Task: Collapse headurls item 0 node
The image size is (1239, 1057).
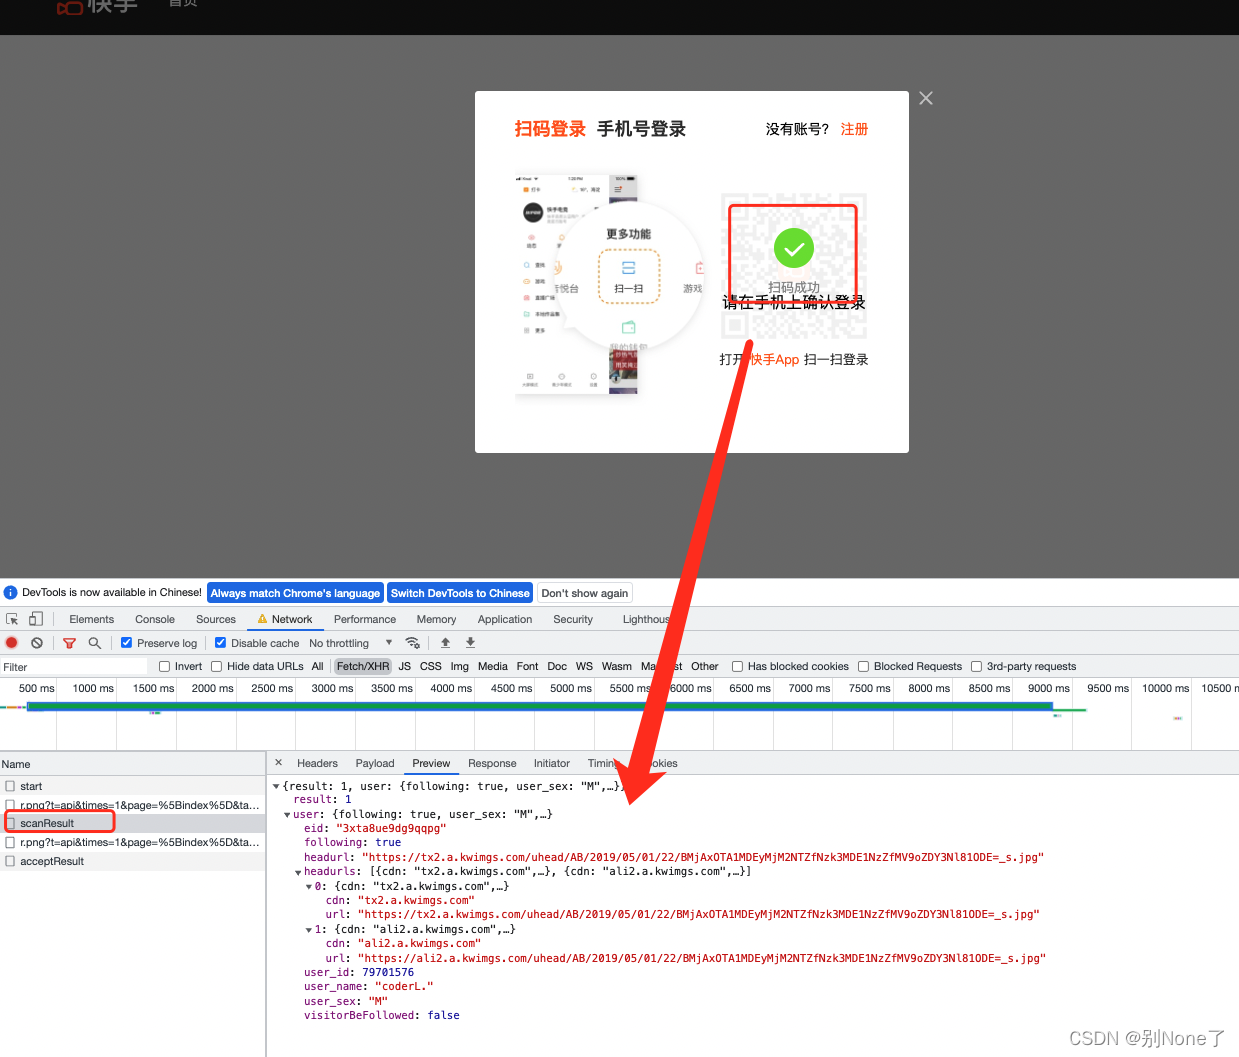Action: click(309, 887)
